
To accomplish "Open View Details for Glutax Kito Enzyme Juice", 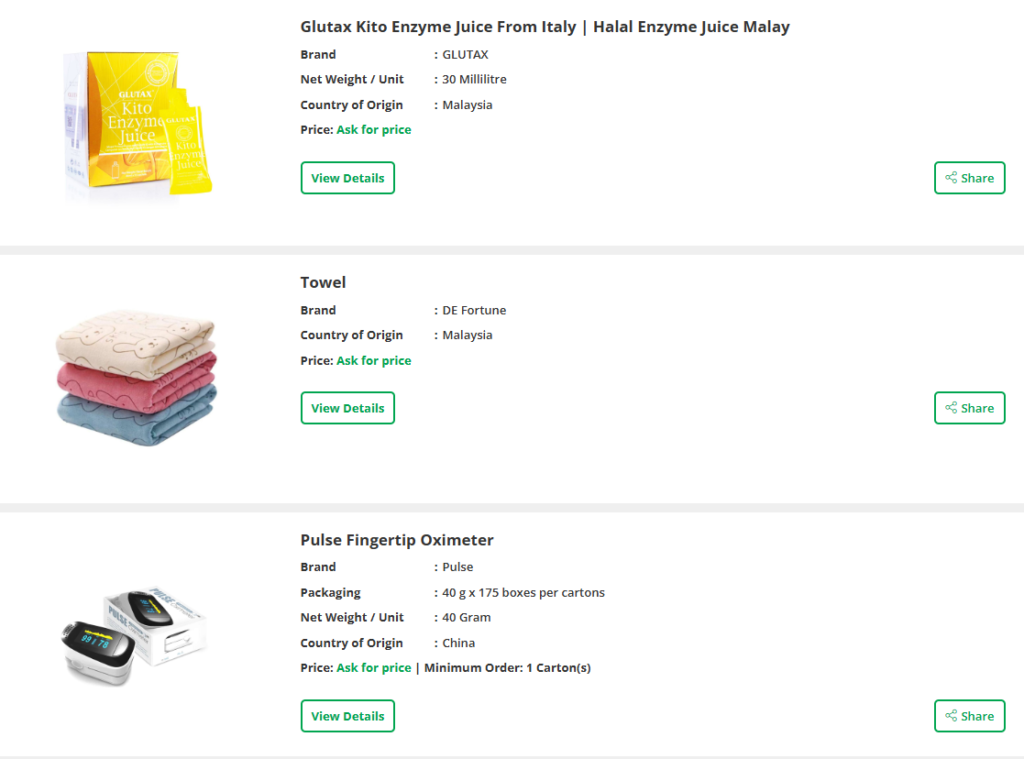I will (x=347, y=178).
